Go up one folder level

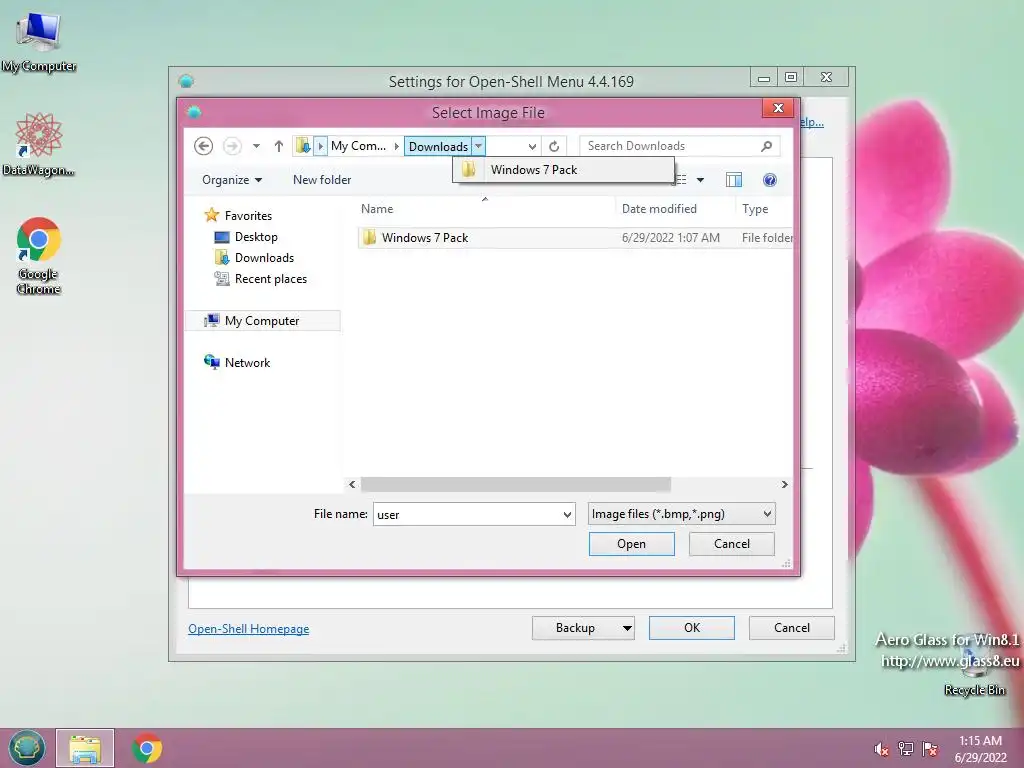tap(279, 146)
